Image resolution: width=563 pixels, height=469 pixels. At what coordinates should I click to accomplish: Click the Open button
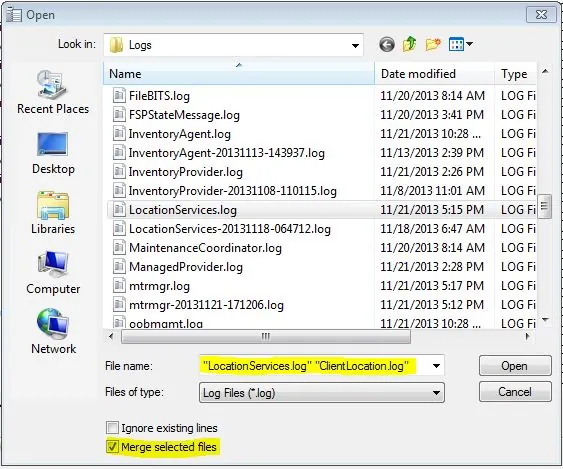click(x=515, y=366)
